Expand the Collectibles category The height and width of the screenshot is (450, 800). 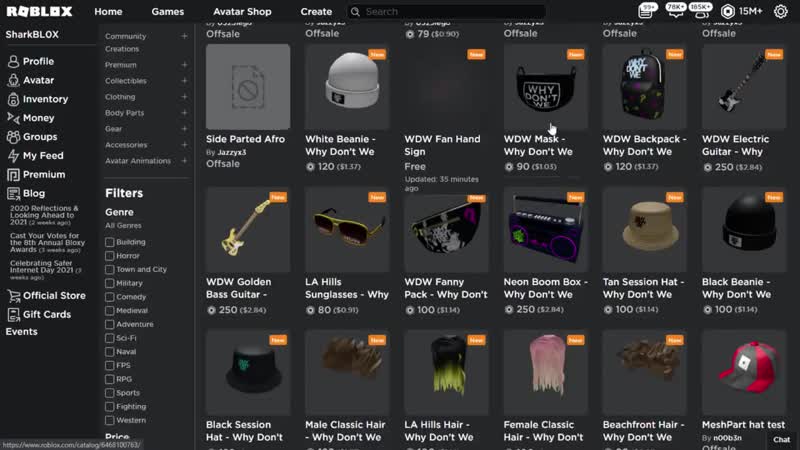pos(184,81)
